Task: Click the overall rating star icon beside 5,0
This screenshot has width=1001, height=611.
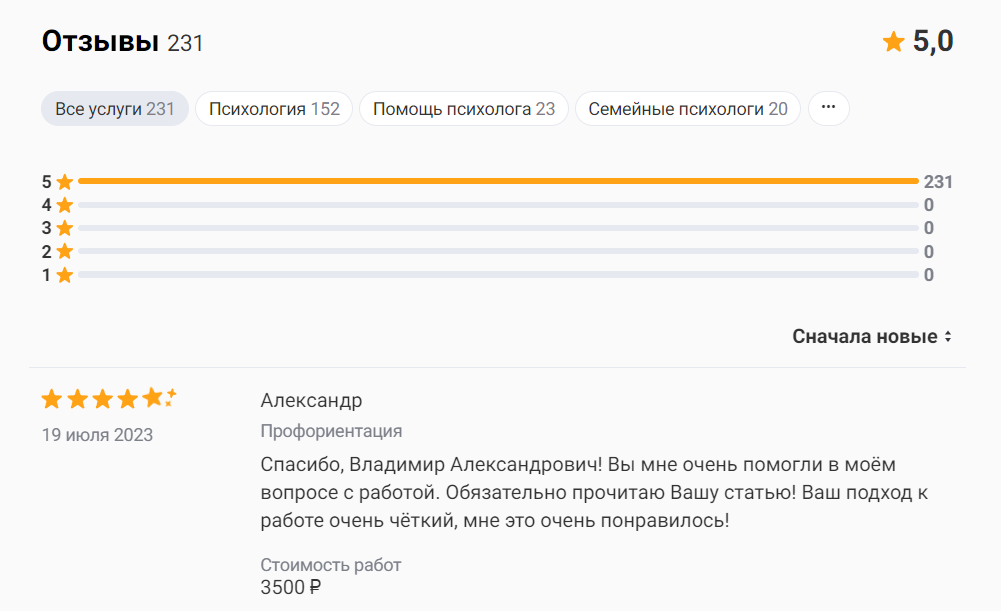Action: (x=893, y=42)
